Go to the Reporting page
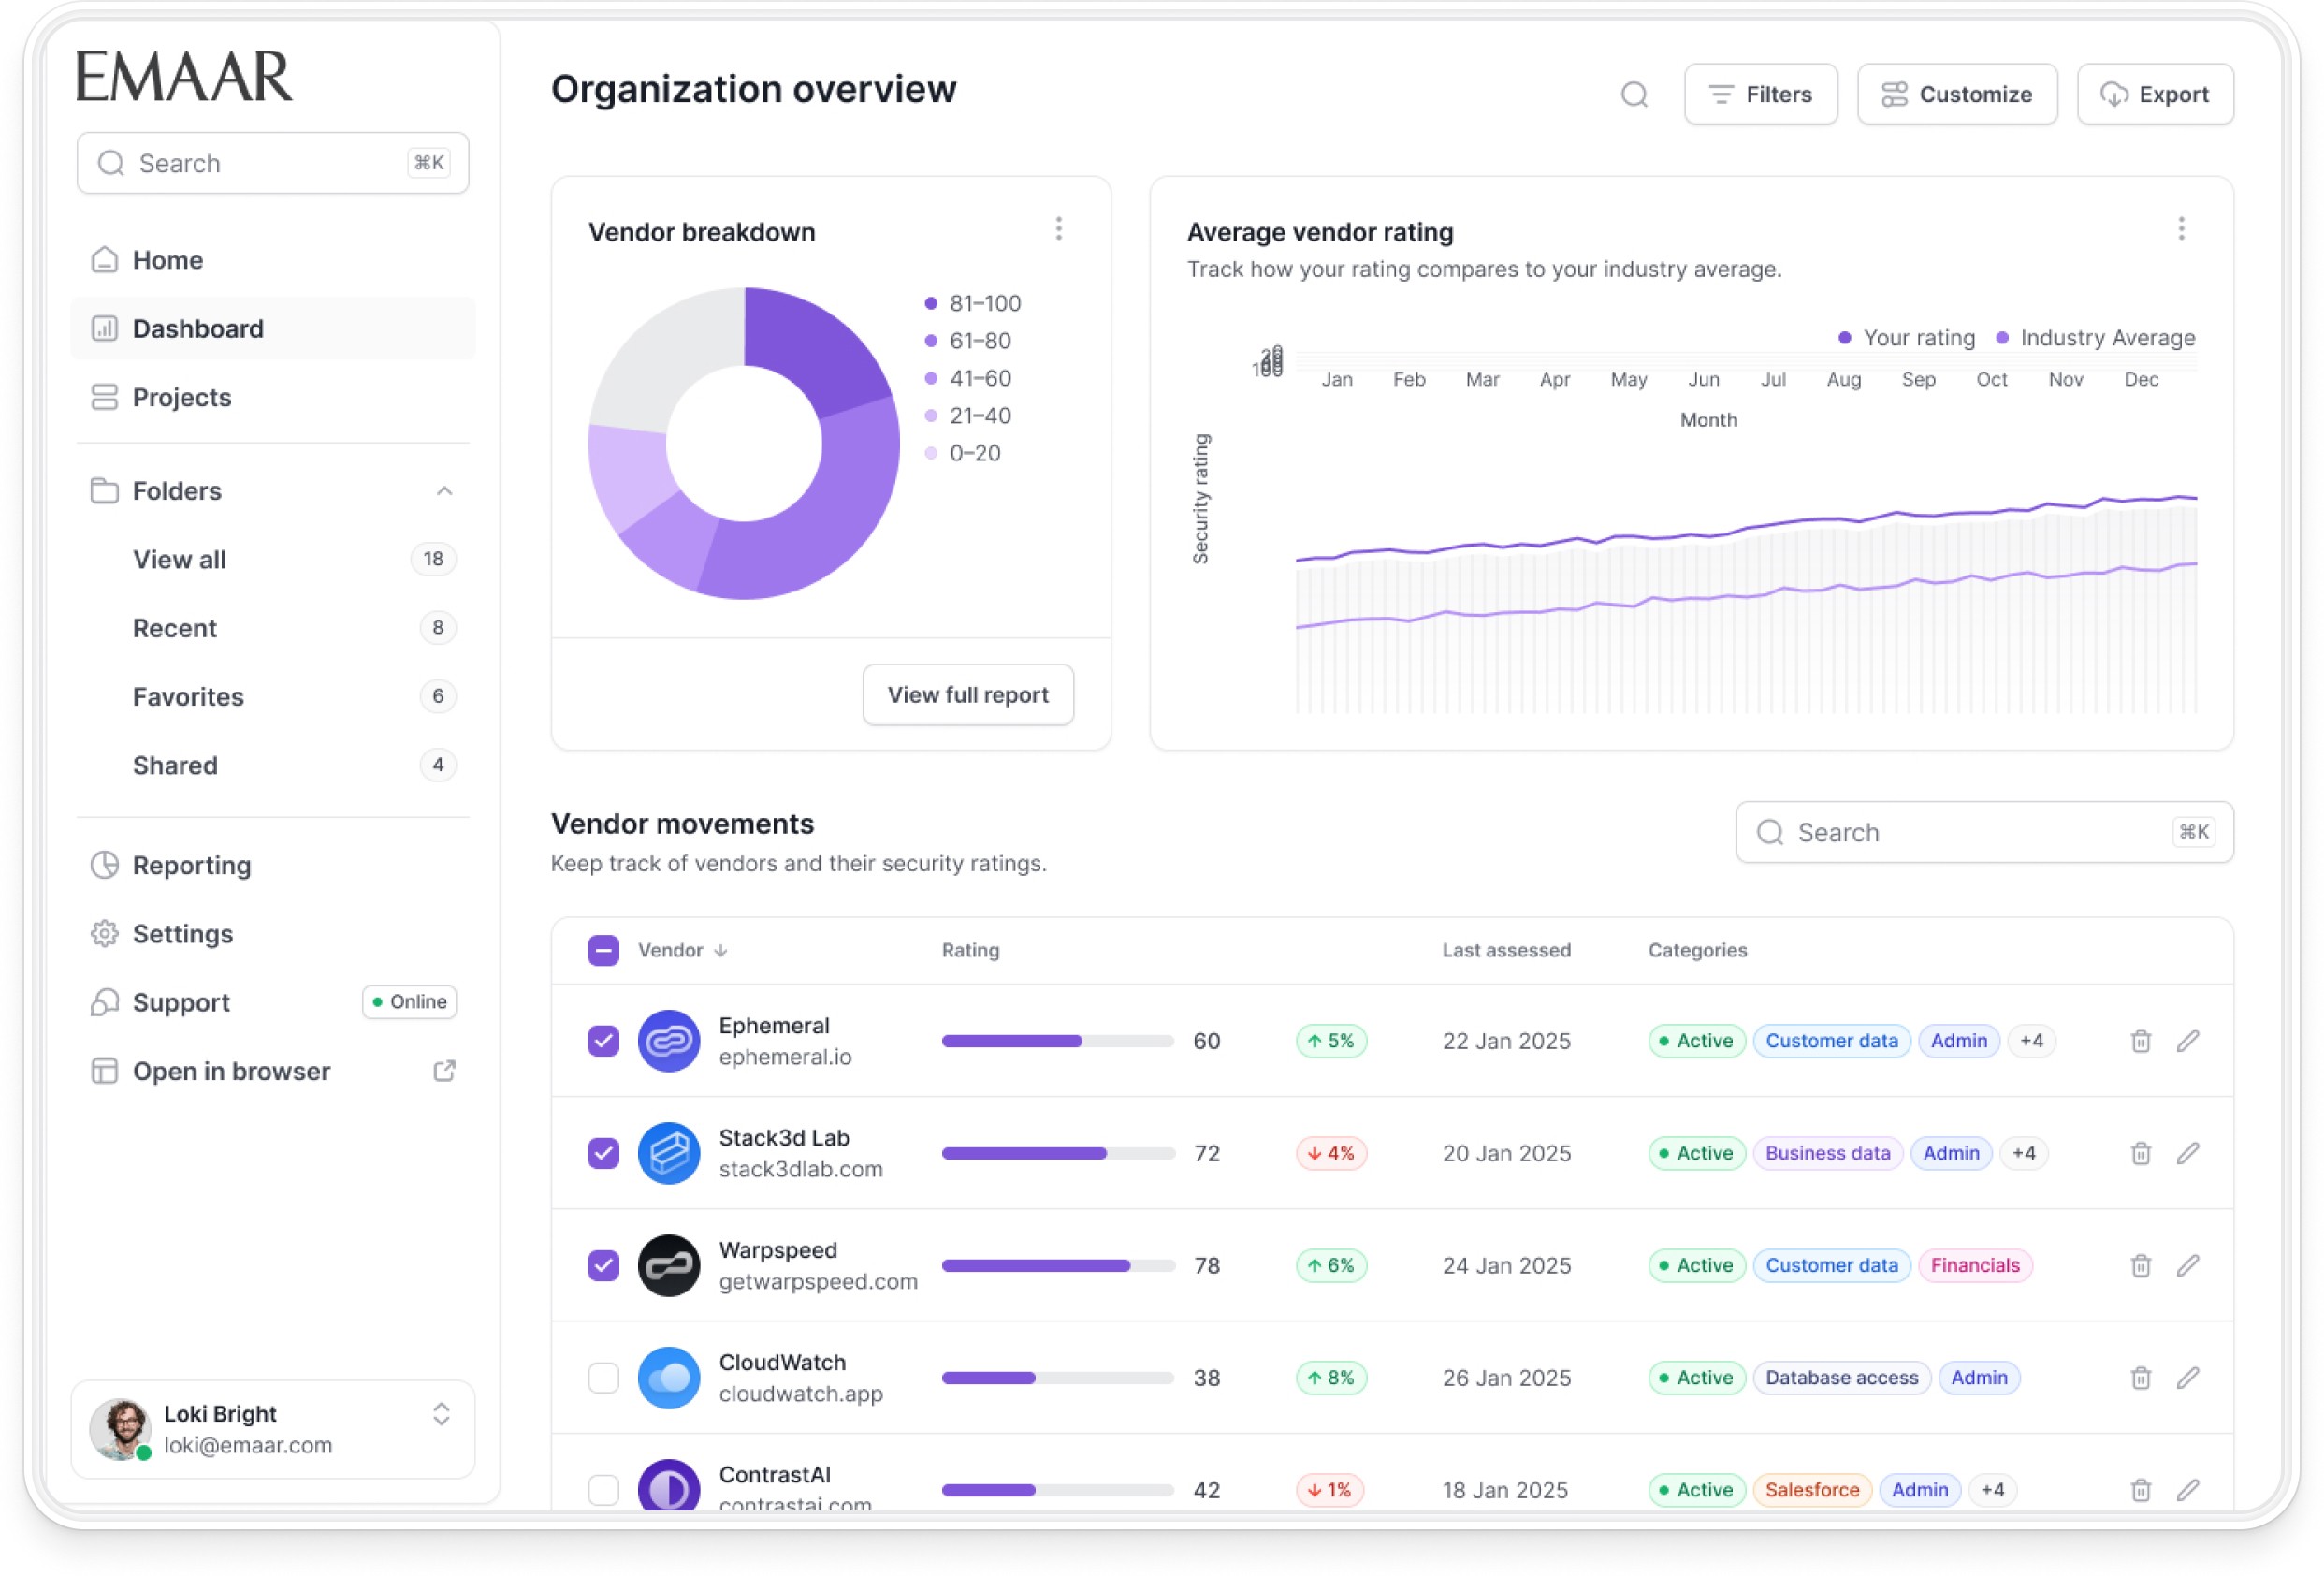Screen dimensions: 2324x1576 click(191, 865)
